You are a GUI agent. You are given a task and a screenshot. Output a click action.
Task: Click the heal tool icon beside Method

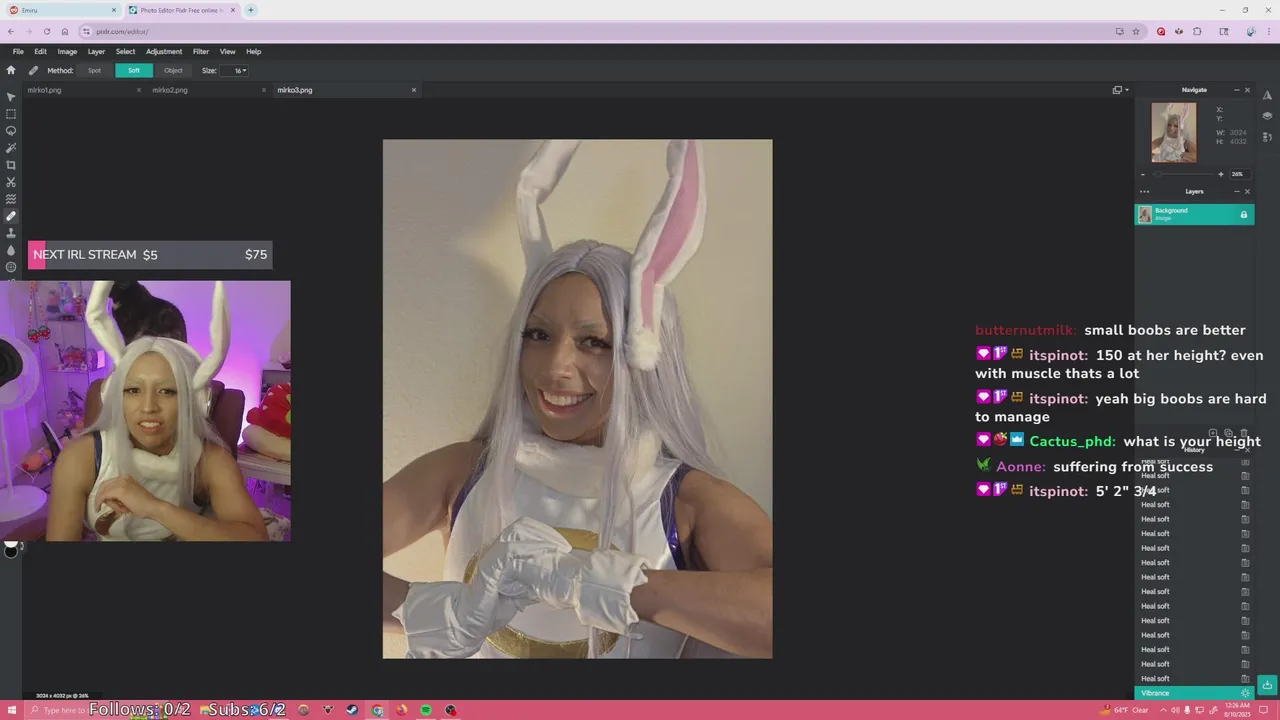point(33,70)
